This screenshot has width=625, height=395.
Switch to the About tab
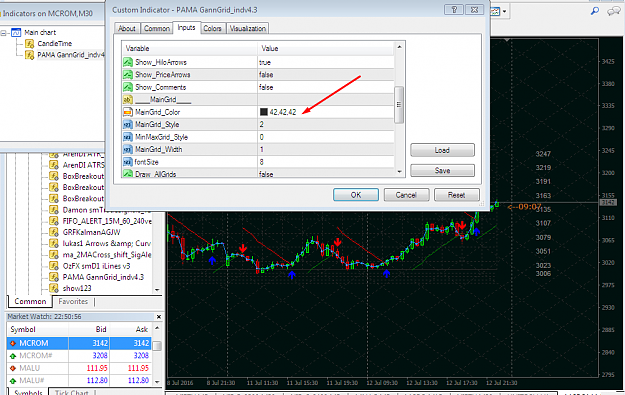(x=127, y=28)
